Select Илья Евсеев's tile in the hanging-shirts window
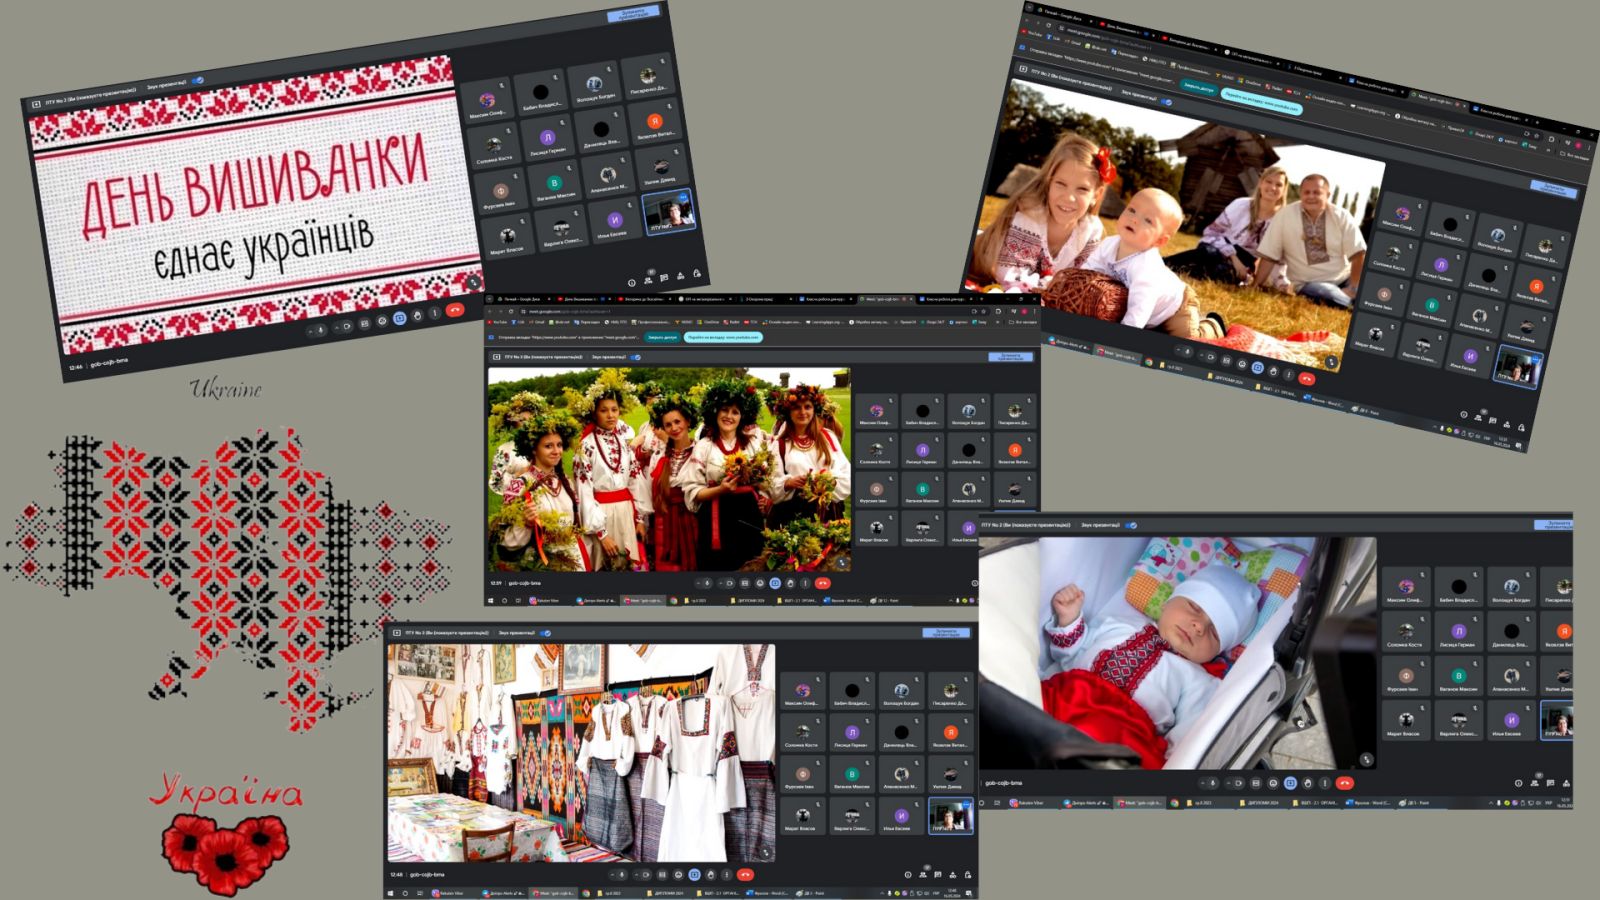Screen dimensions: 1600x900 pyautogui.click(x=900, y=818)
